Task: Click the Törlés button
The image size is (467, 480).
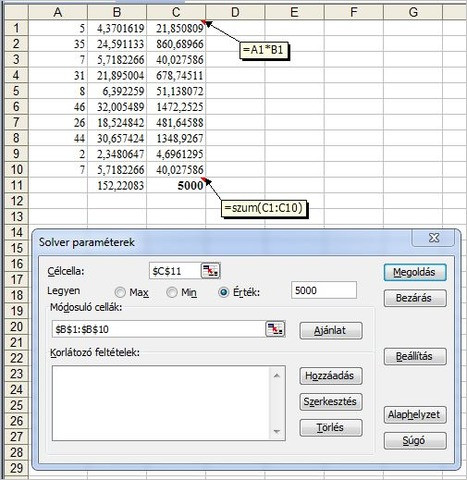Action: click(331, 428)
